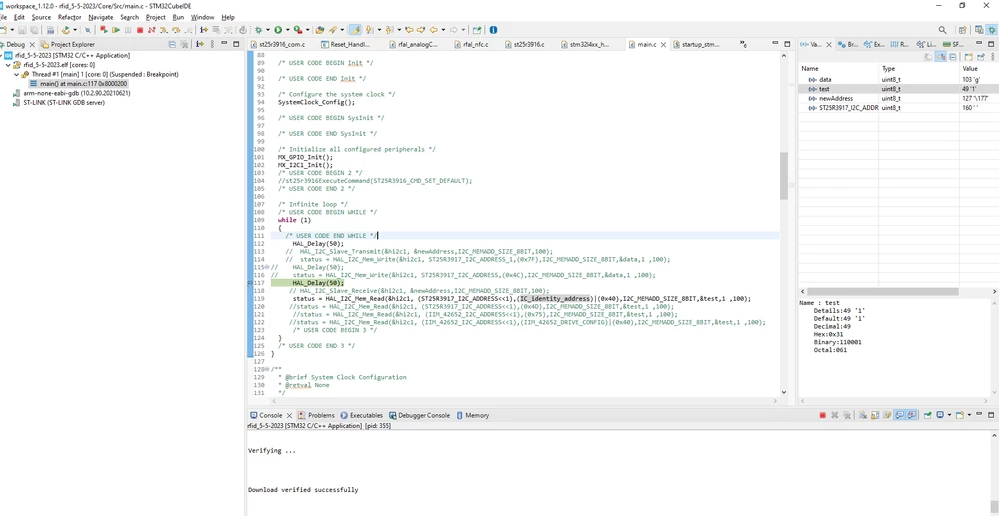Click the red Terminate icon in the Console toolbar
The width and height of the screenshot is (999, 516).
823,415
